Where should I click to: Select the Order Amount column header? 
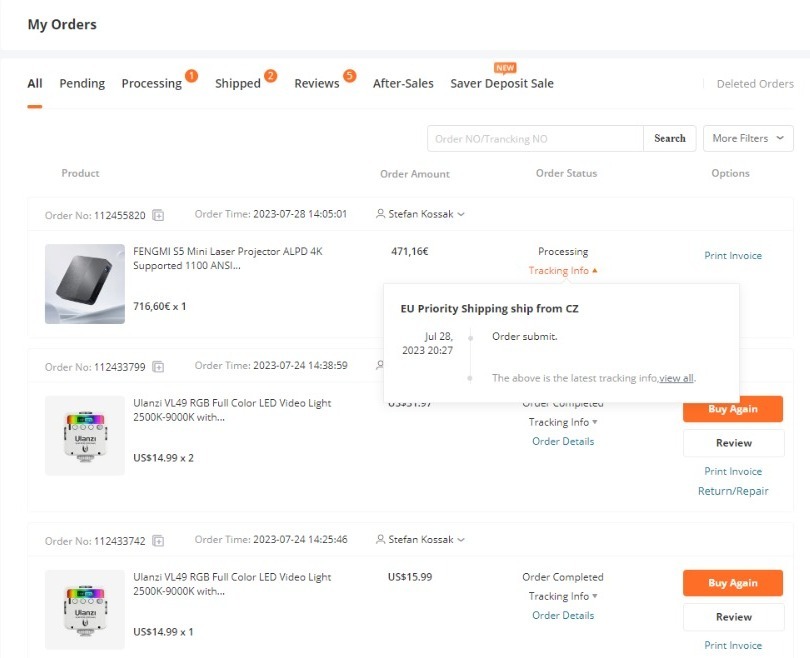pos(415,174)
